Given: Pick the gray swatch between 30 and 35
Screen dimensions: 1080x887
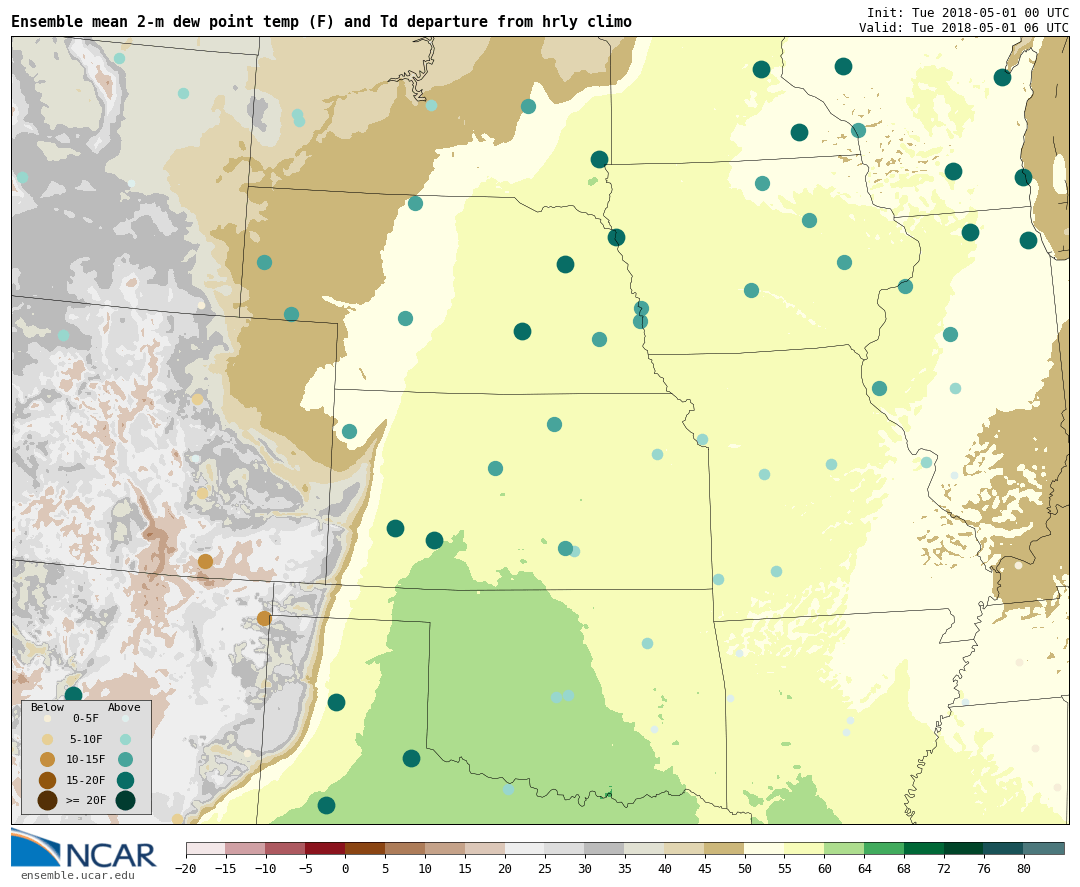Looking at the screenshot, I should pyautogui.click(x=605, y=848).
